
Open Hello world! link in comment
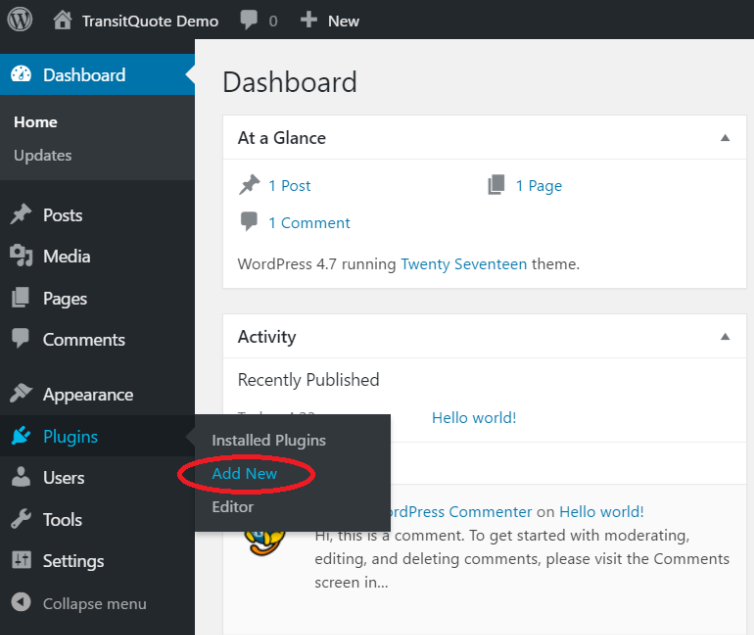[601, 511]
